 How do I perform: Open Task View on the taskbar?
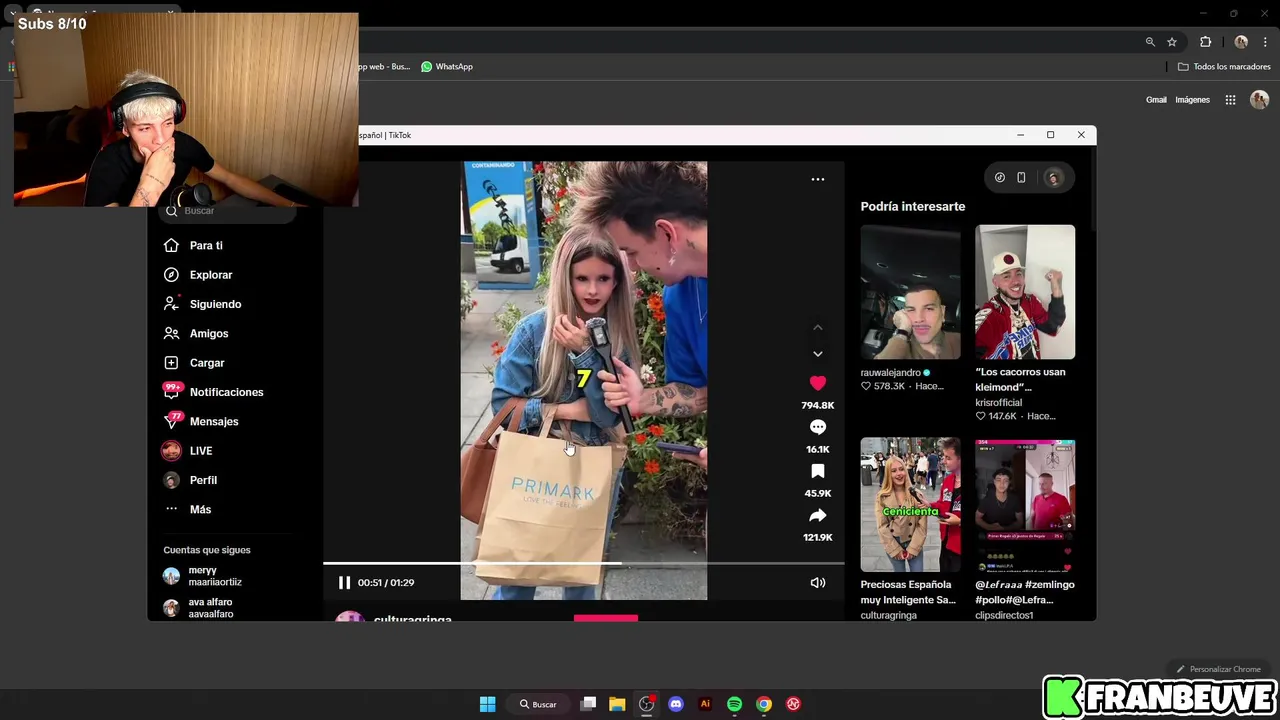[x=588, y=704]
